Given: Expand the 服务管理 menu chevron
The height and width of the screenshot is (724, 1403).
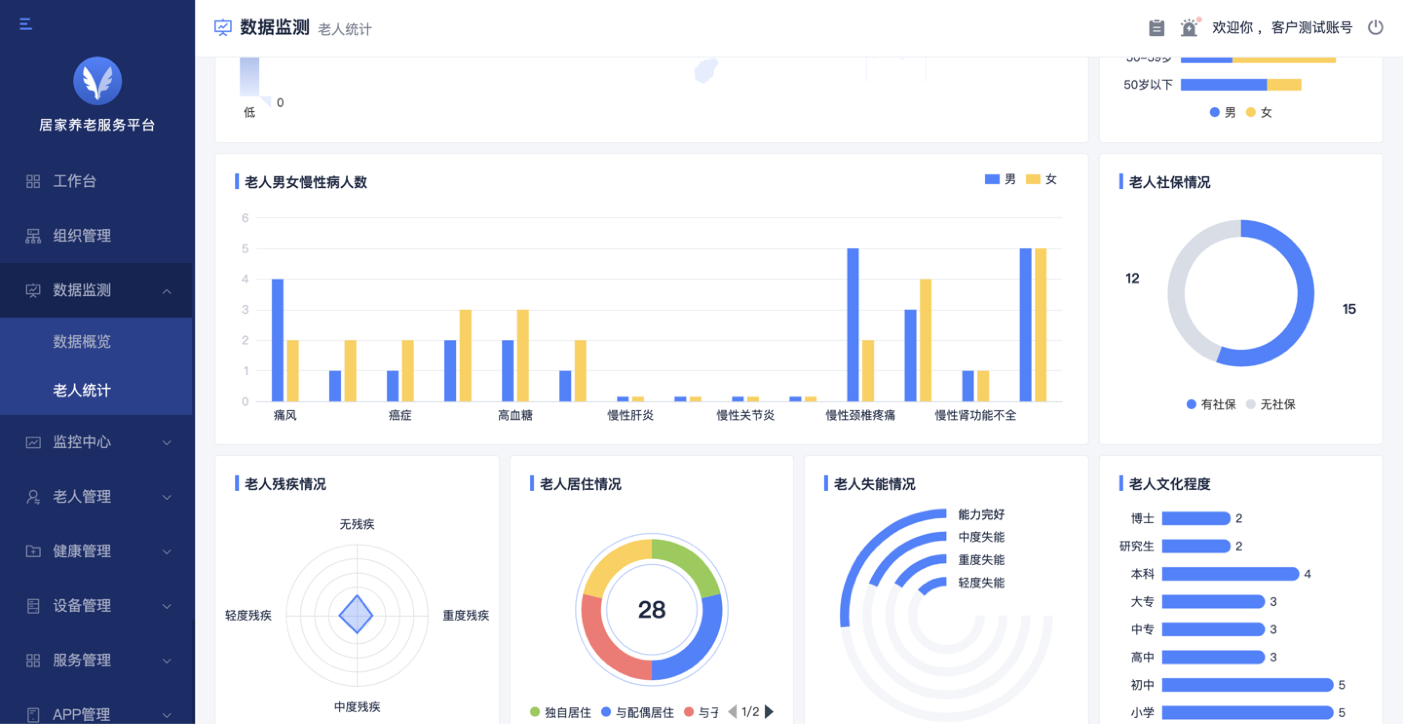Looking at the screenshot, I should [x=167, y=661].
